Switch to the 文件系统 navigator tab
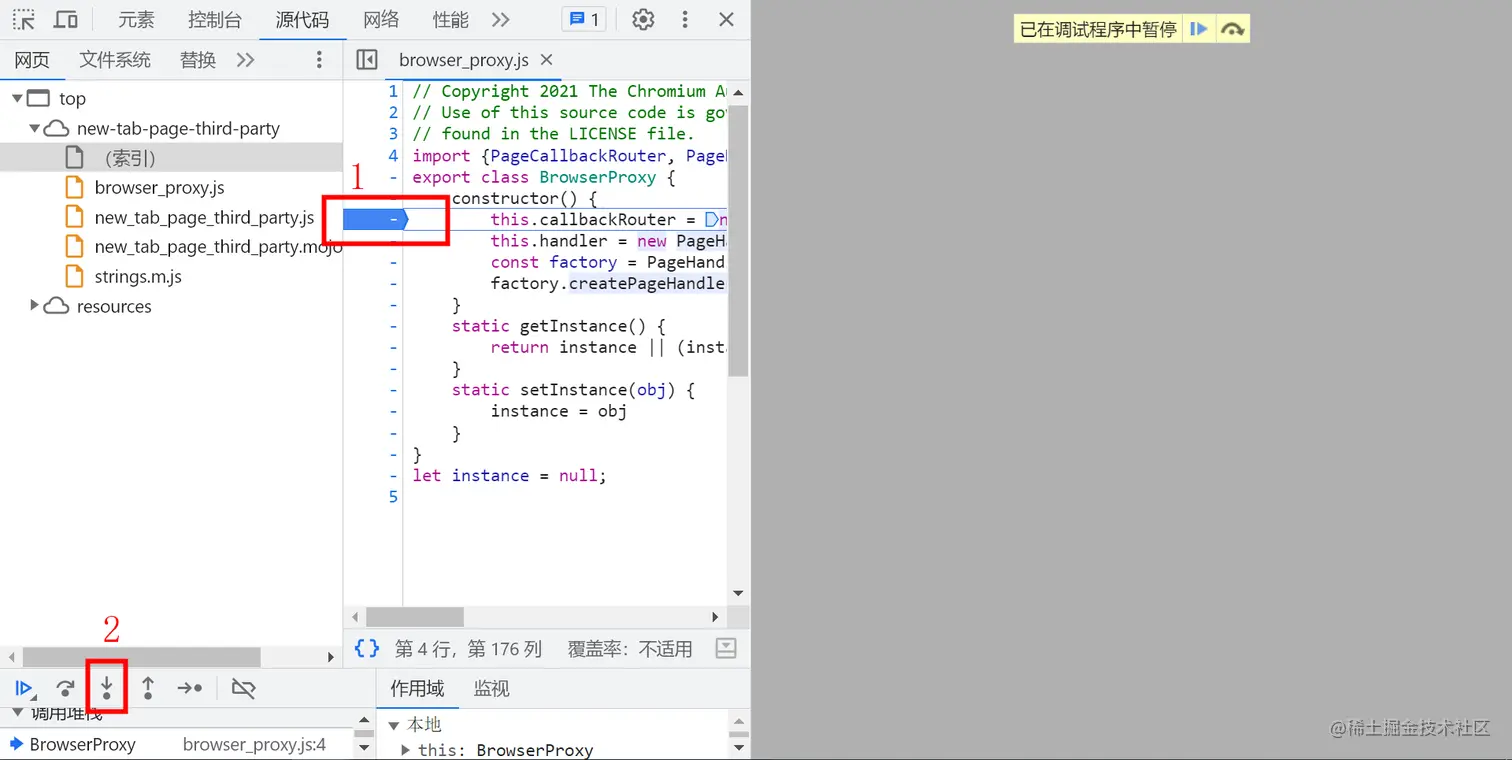 click(115, 60)
